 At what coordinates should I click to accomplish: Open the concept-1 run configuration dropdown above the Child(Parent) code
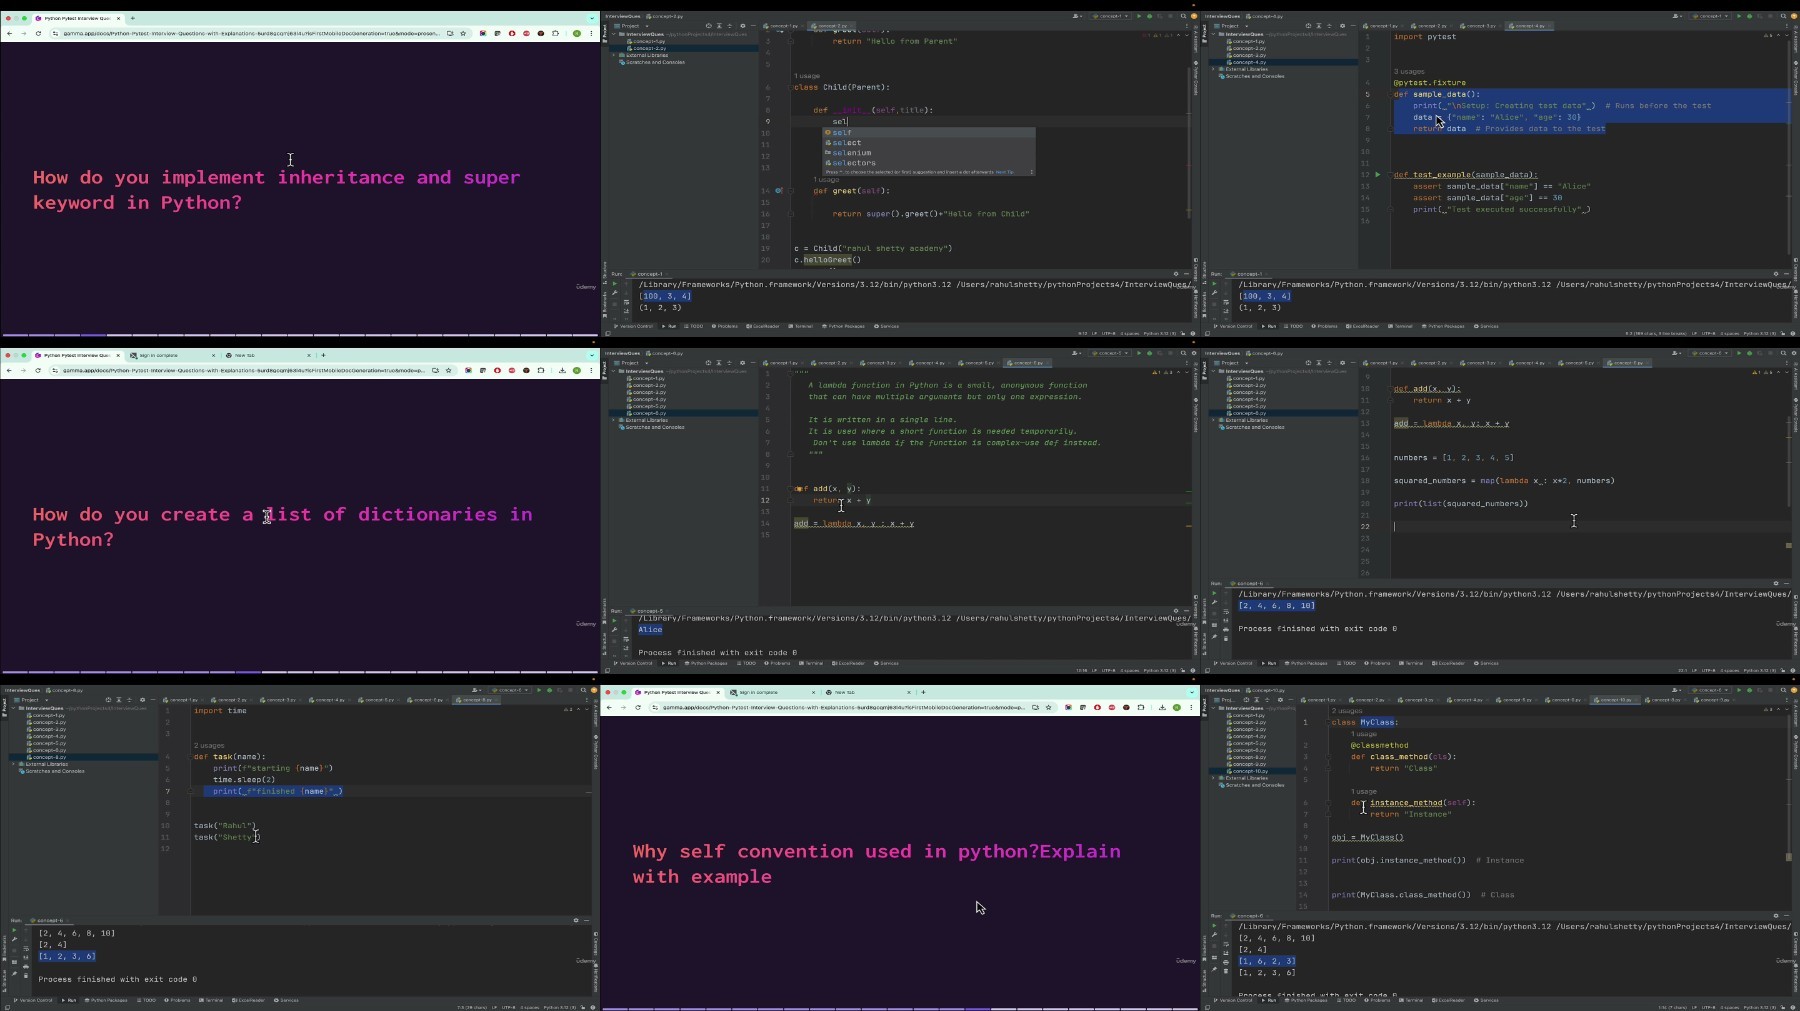pos(1110,16)
